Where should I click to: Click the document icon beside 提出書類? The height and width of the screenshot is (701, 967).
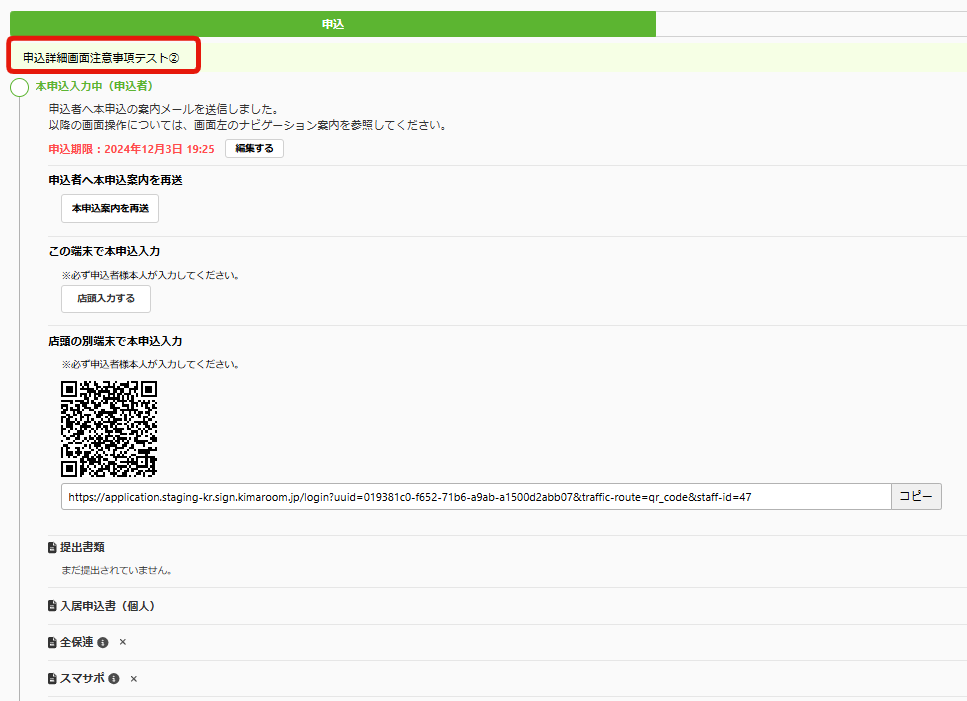tap(52, 547)
